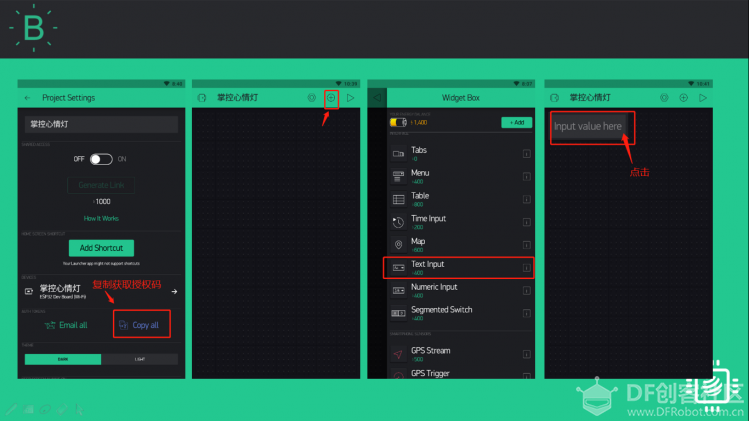Open the How It Works link
The height and width of the screenshot is (421, 749).
[x=101, y=218]
